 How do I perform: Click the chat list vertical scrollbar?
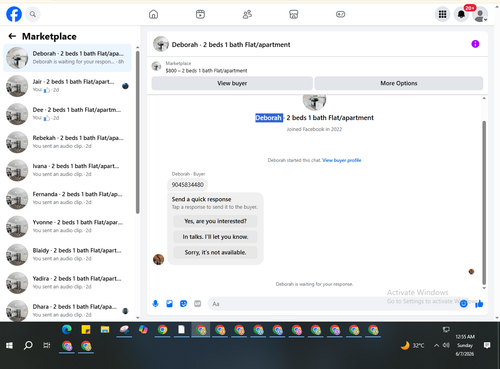click(138, 132)
